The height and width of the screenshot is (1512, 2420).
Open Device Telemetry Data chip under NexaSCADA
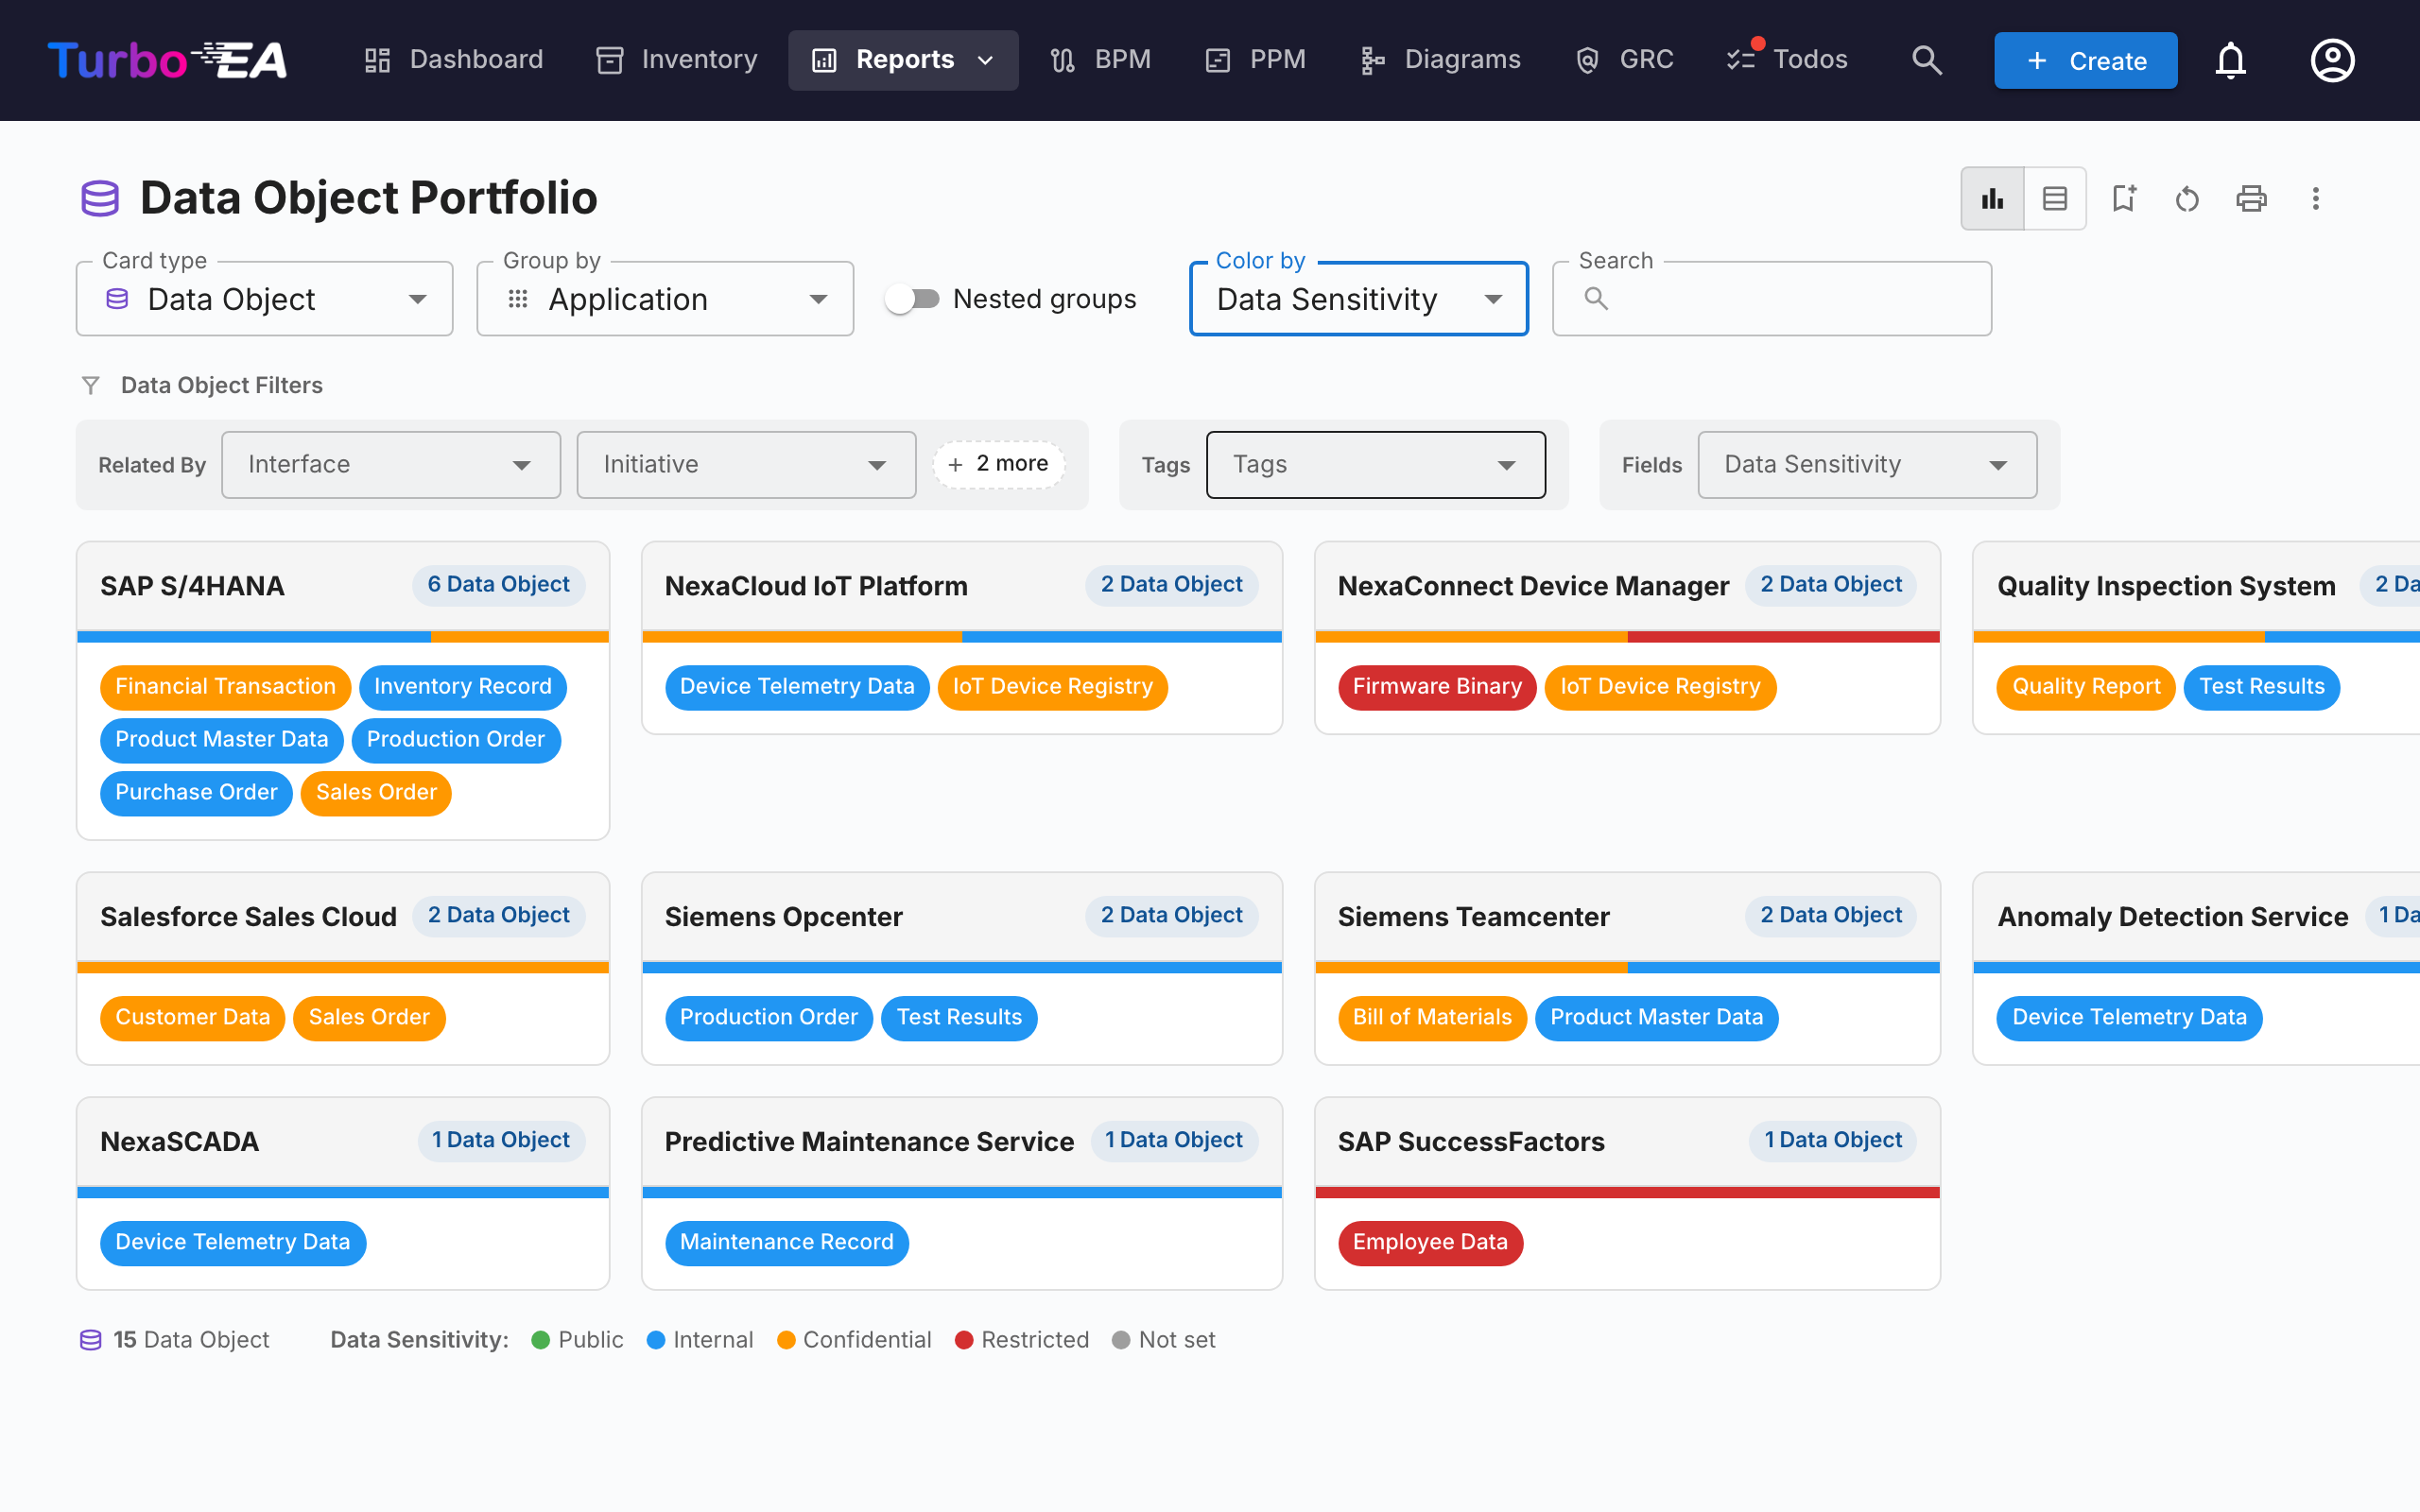point(232,1242)
